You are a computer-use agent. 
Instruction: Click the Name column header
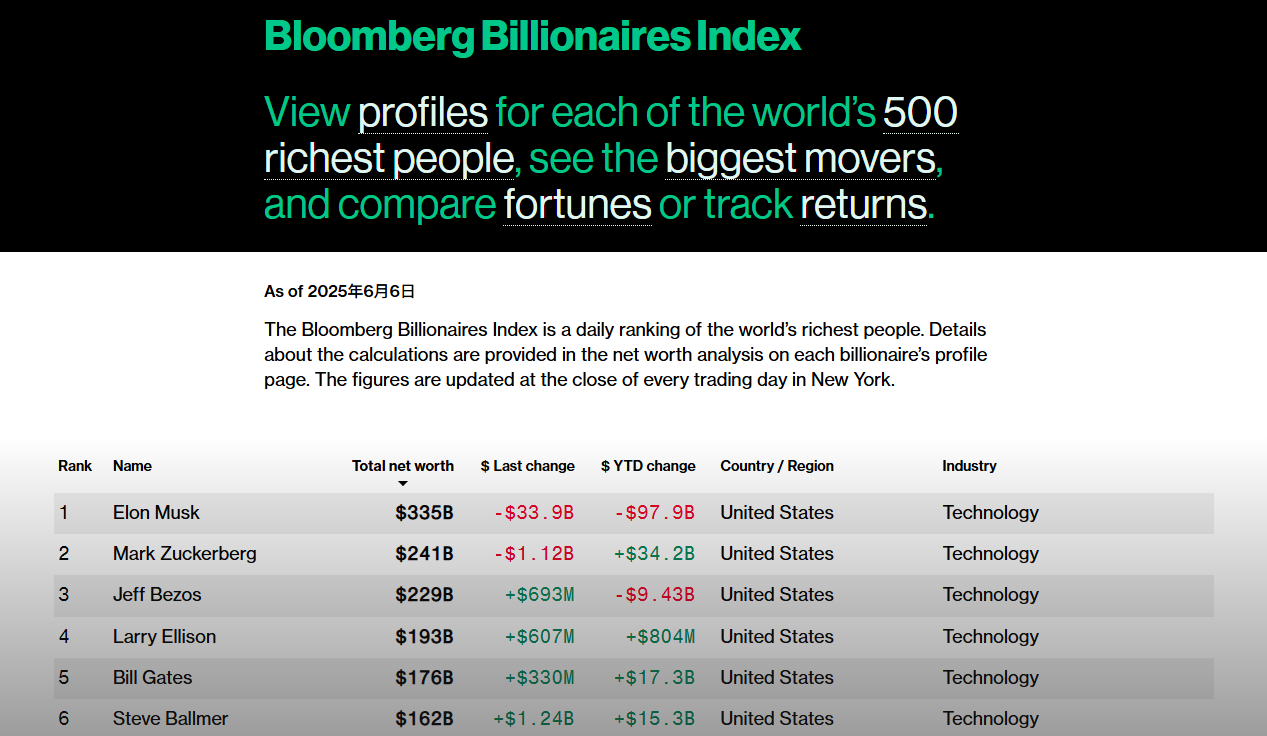tap(132, 466)
